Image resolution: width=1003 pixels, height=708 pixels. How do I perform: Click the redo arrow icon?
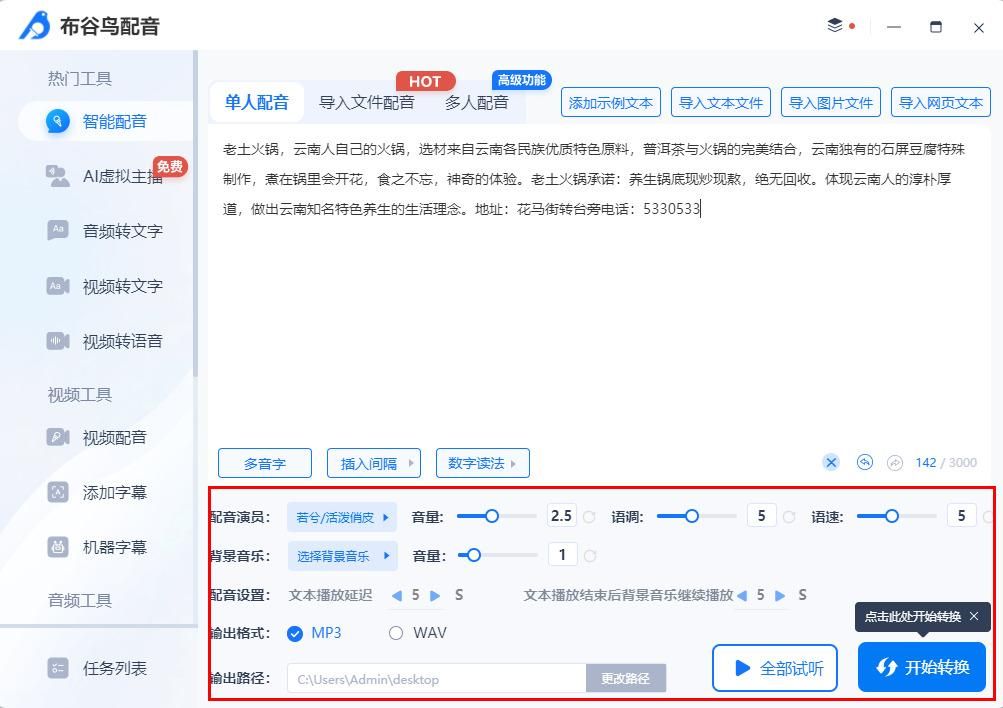click(x=895, y=462)
